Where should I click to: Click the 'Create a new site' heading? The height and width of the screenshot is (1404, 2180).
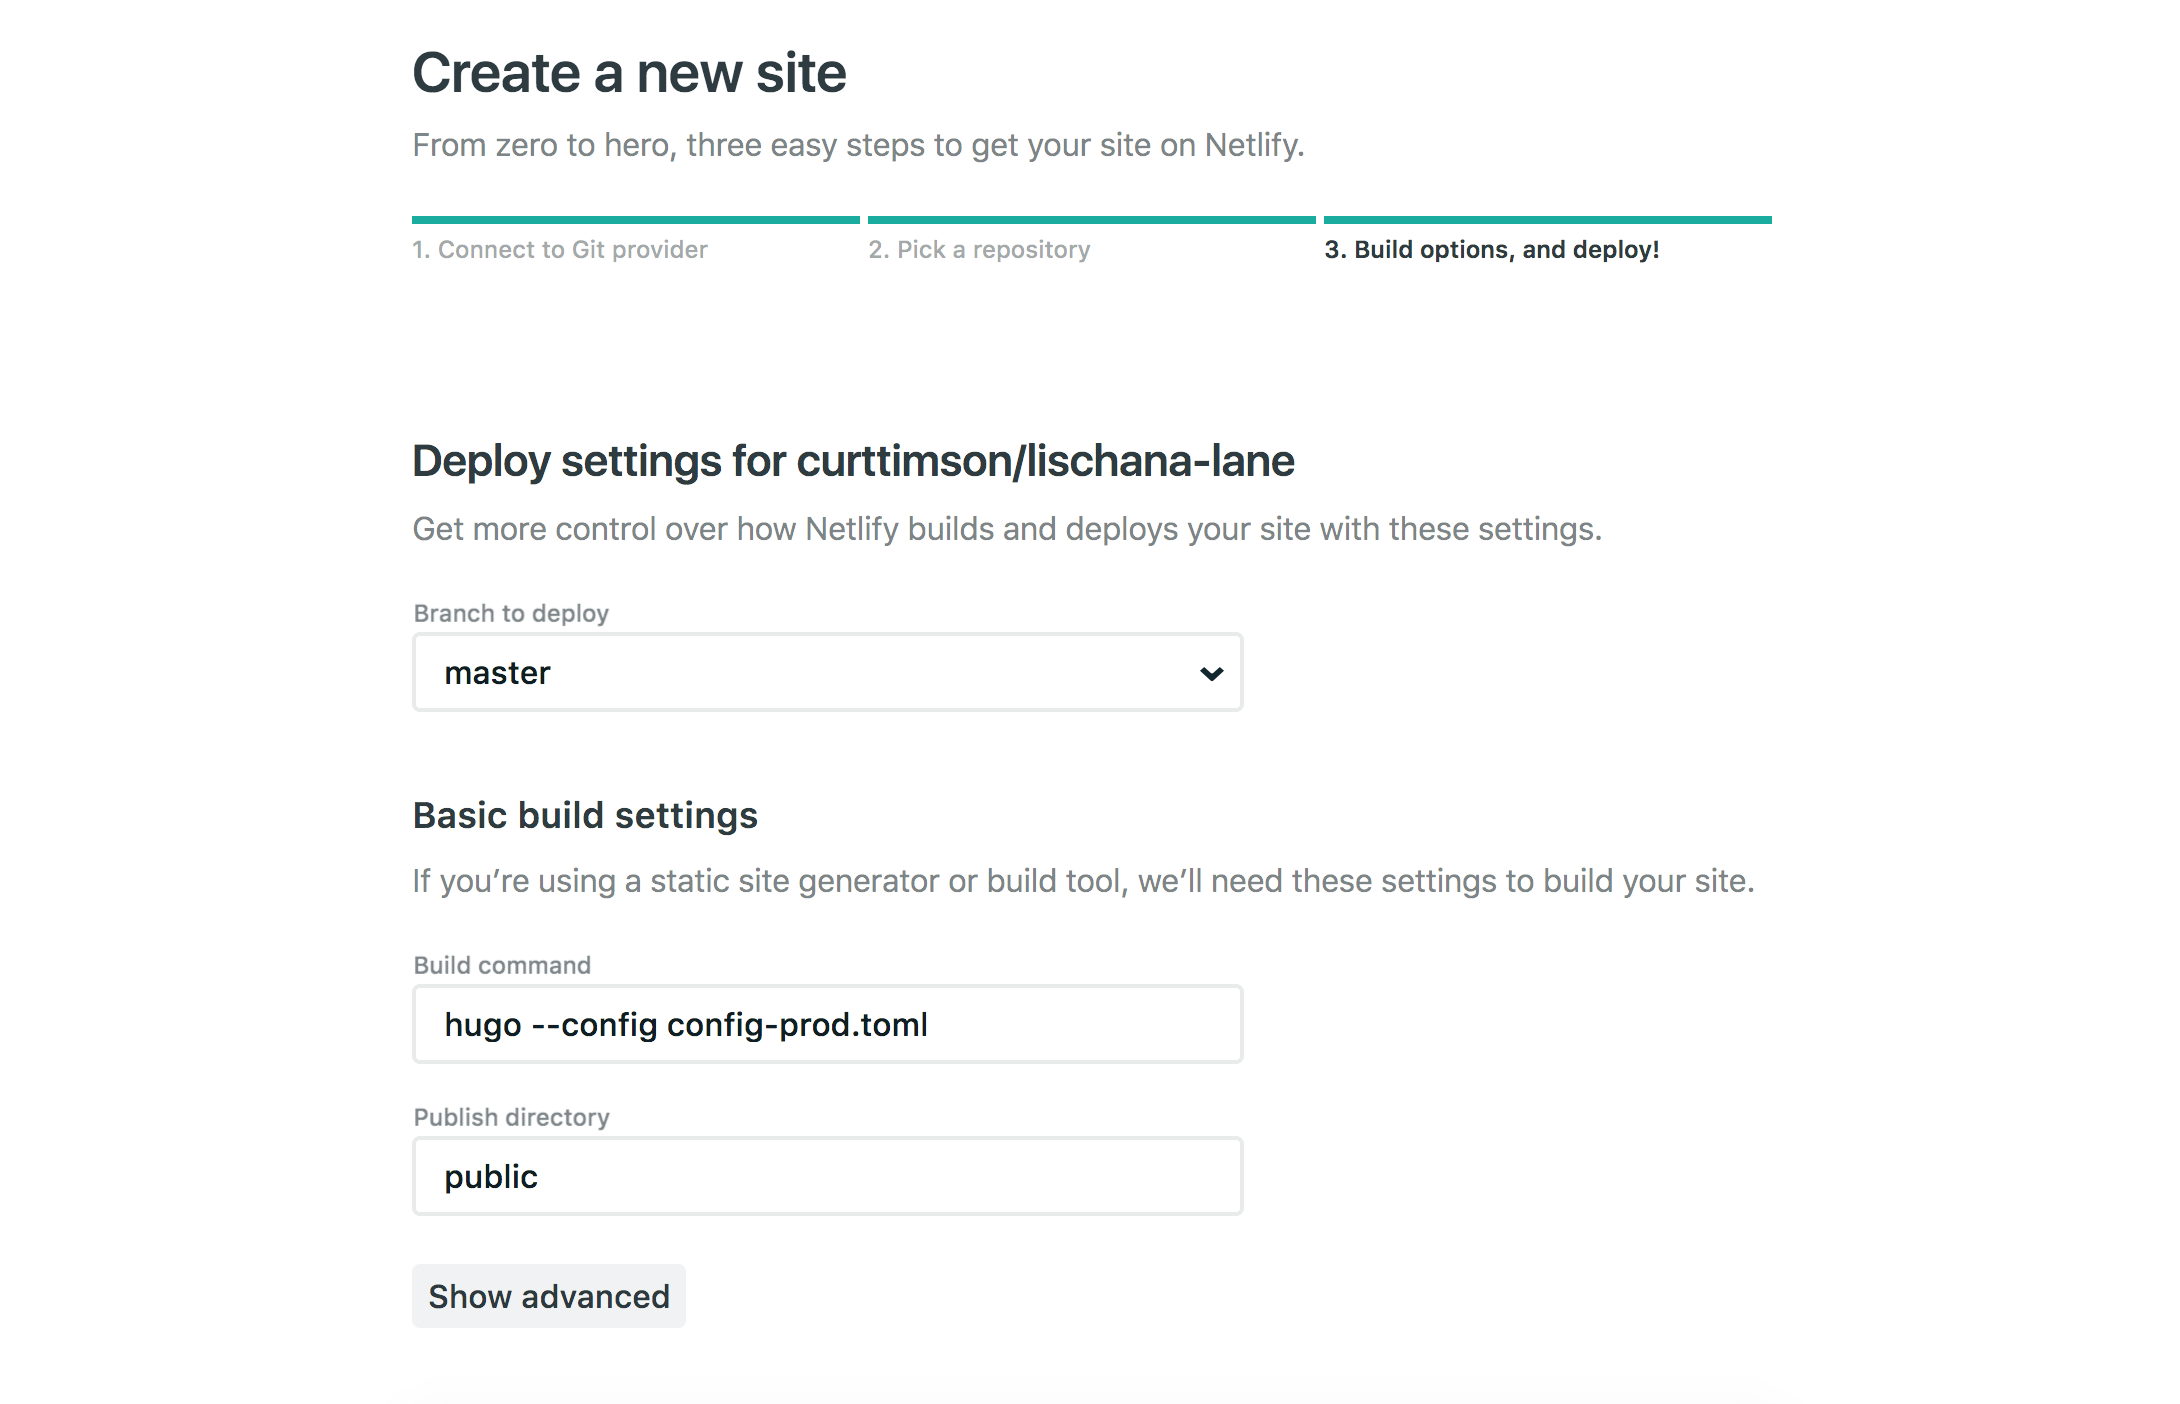(629, 71)
